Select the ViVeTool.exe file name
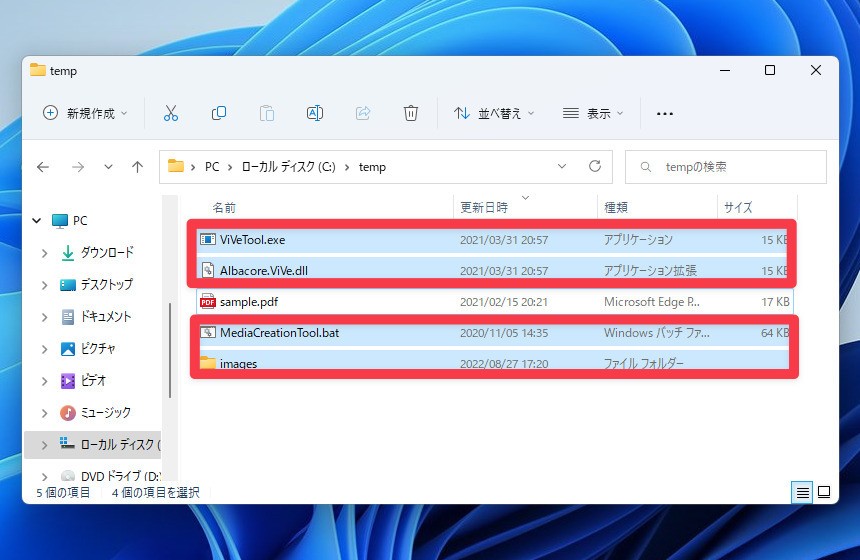 pyautogui.click(x=252, y=240)
